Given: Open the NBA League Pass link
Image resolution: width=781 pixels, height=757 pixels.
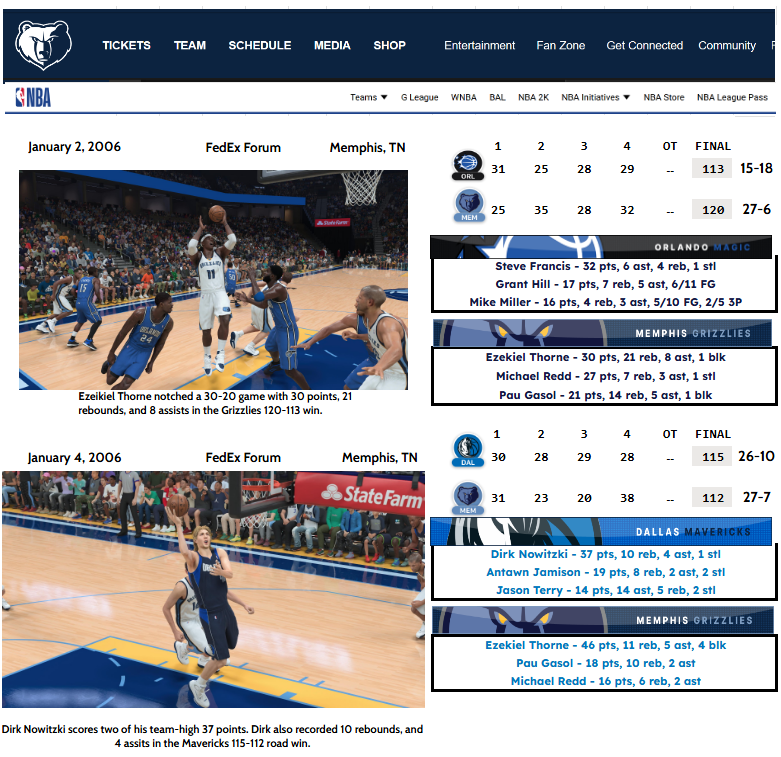Looking at the screenshot, I should pyautogui.click(x=732, y=97).
